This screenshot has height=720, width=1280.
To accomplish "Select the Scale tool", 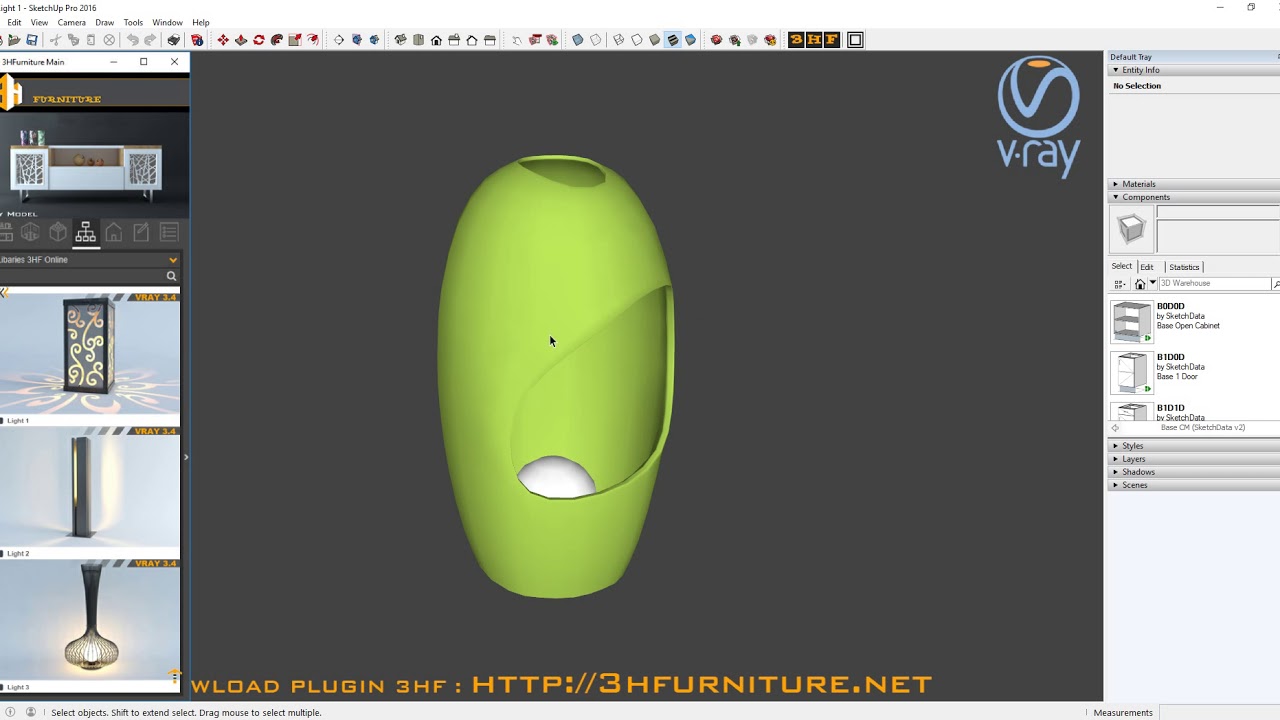I will click(295, 40).
